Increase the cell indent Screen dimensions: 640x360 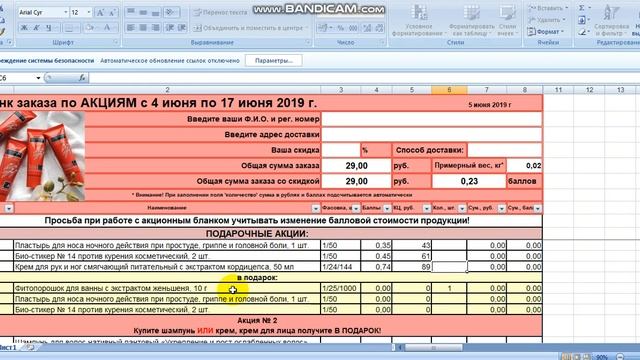(182, 28)
